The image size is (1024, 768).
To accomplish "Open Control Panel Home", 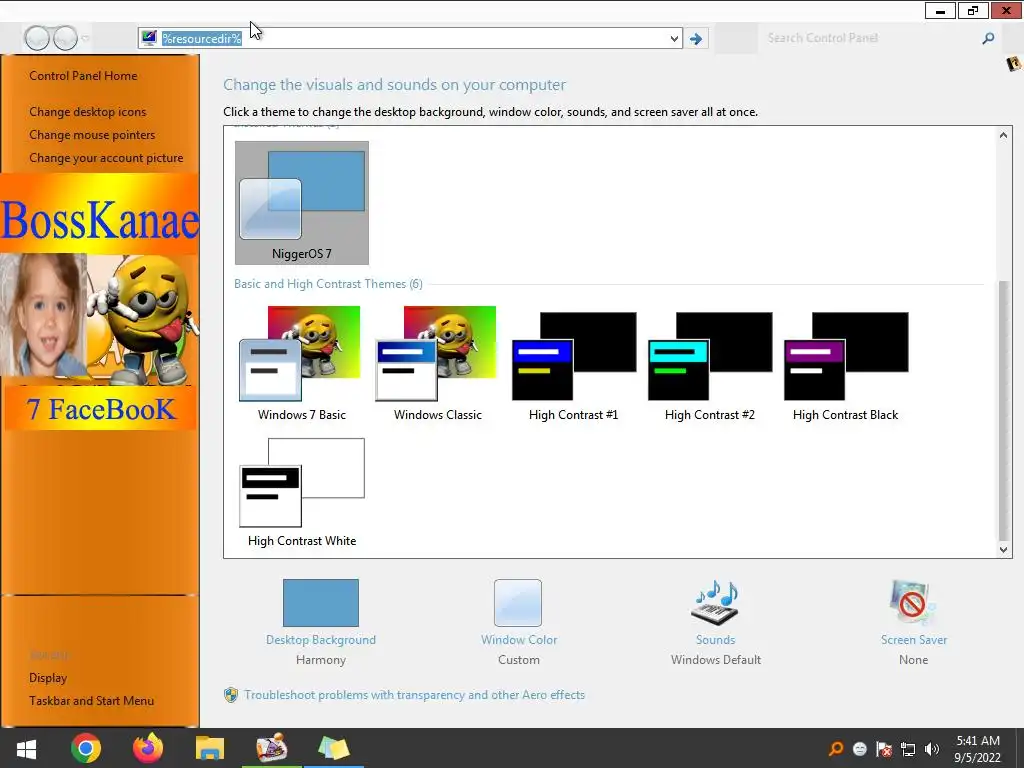I will pyautogui.click(x=83, y=76).
